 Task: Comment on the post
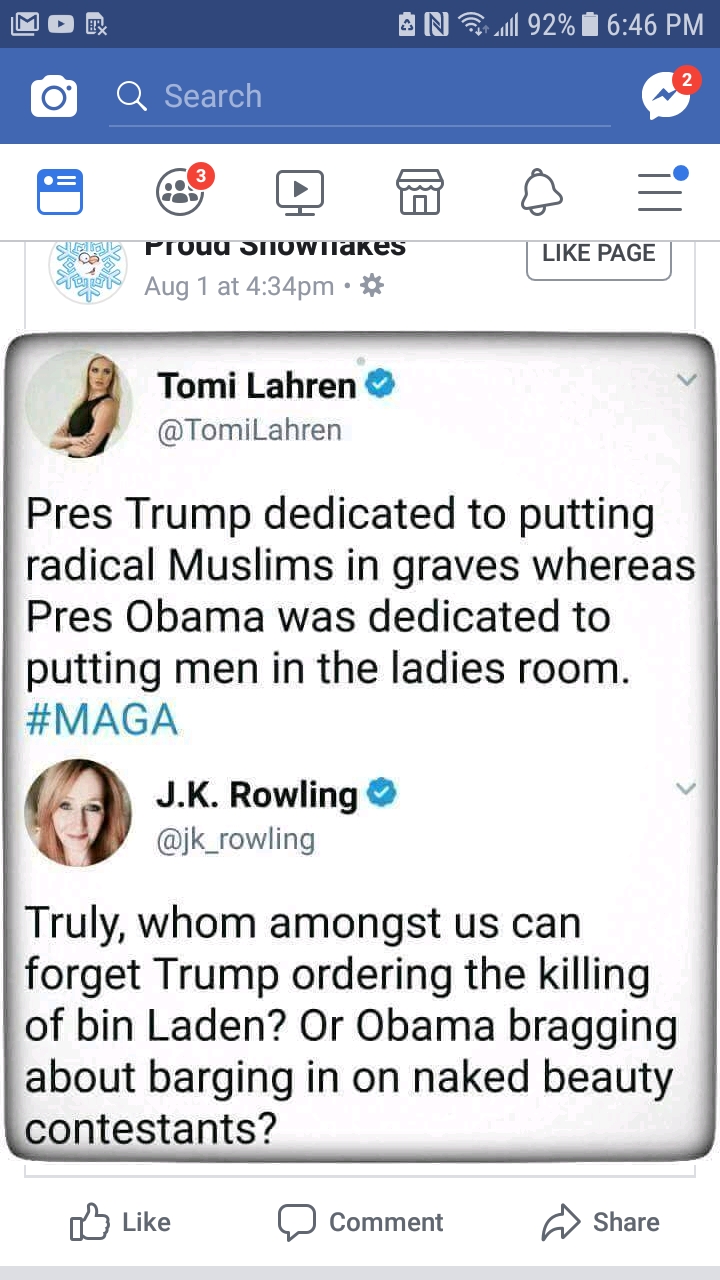[360, 1223]
